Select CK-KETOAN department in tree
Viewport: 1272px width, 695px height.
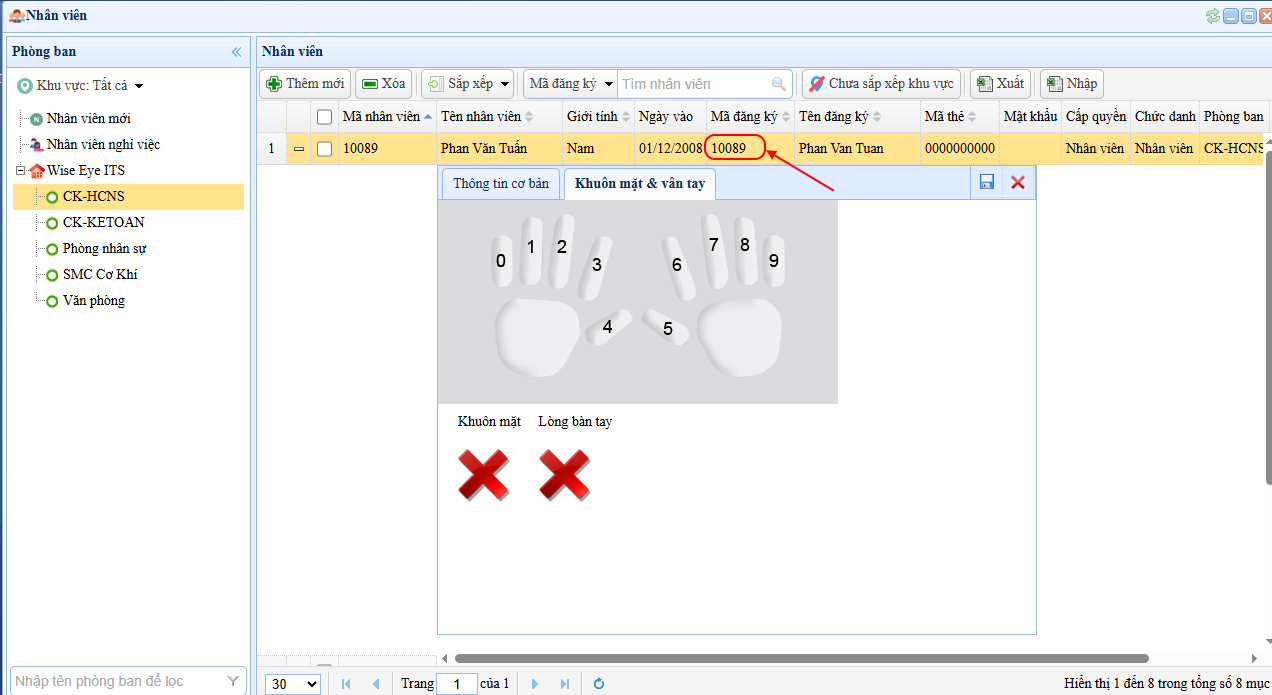(103, 223)
